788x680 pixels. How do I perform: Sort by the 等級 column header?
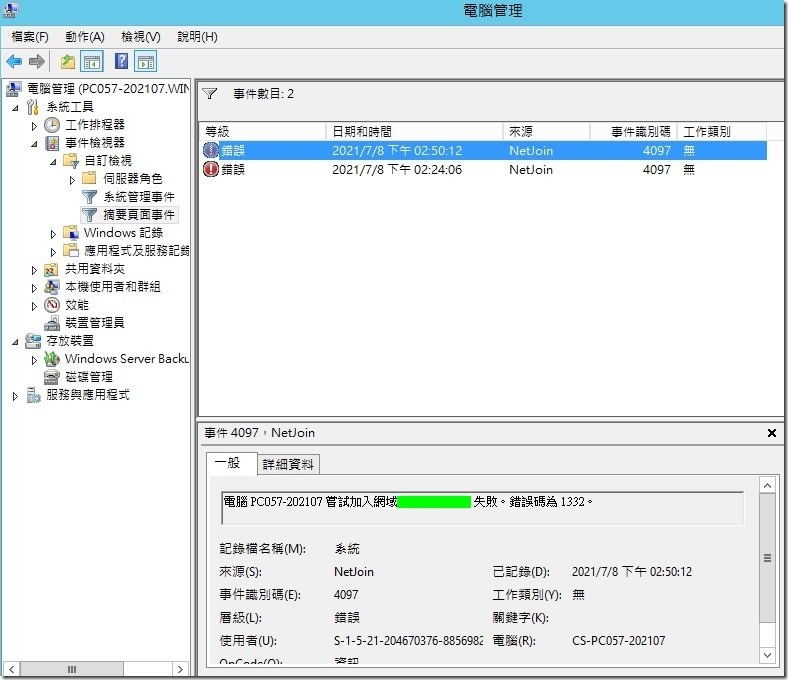[262, 132]
